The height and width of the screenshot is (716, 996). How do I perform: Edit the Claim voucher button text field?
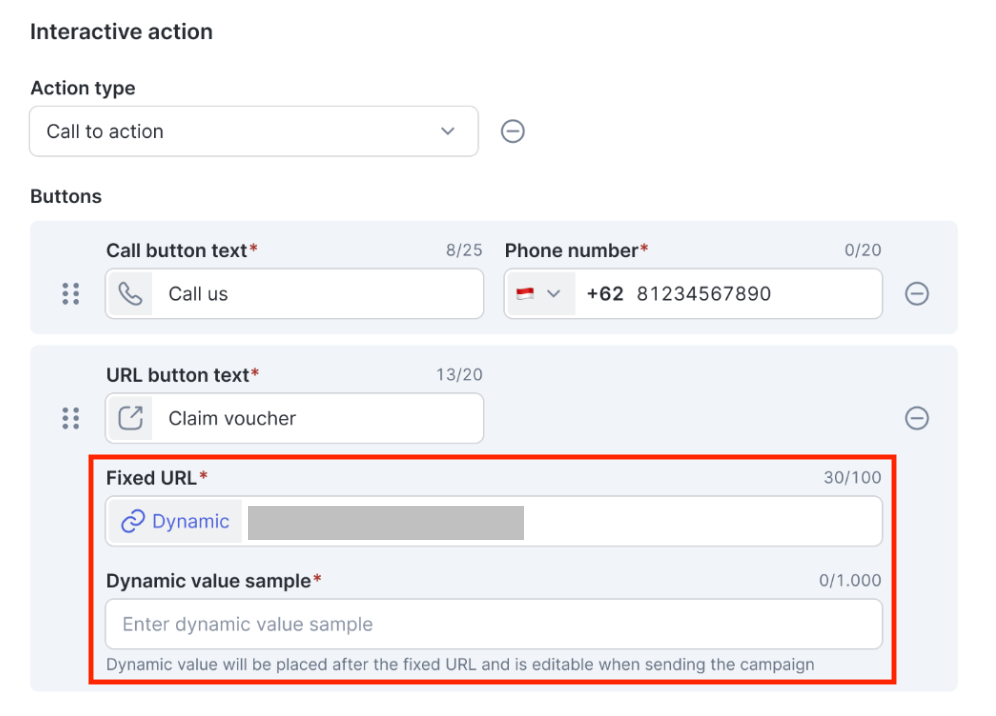click(315, 418)
